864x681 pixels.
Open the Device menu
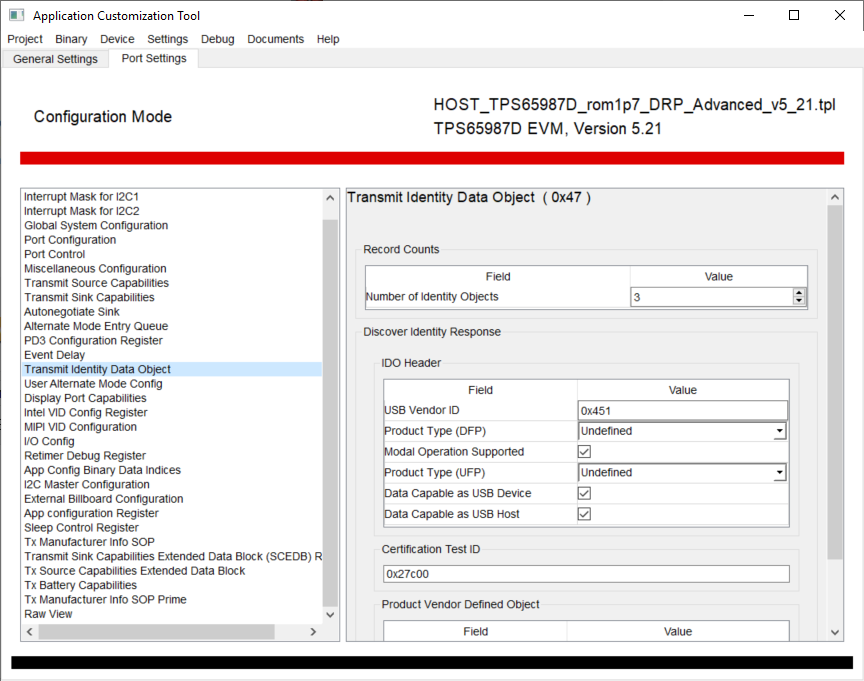tap(117, 39)
